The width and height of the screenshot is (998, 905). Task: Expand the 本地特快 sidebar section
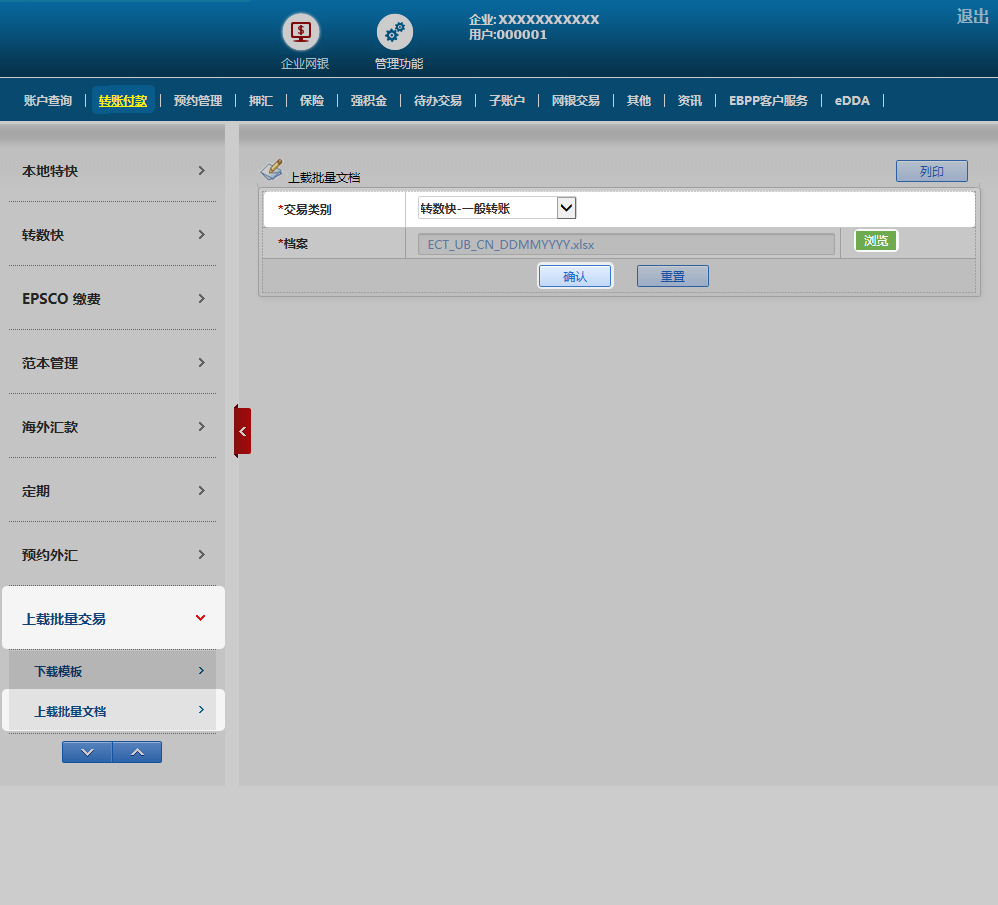click(x=112, y=171)
